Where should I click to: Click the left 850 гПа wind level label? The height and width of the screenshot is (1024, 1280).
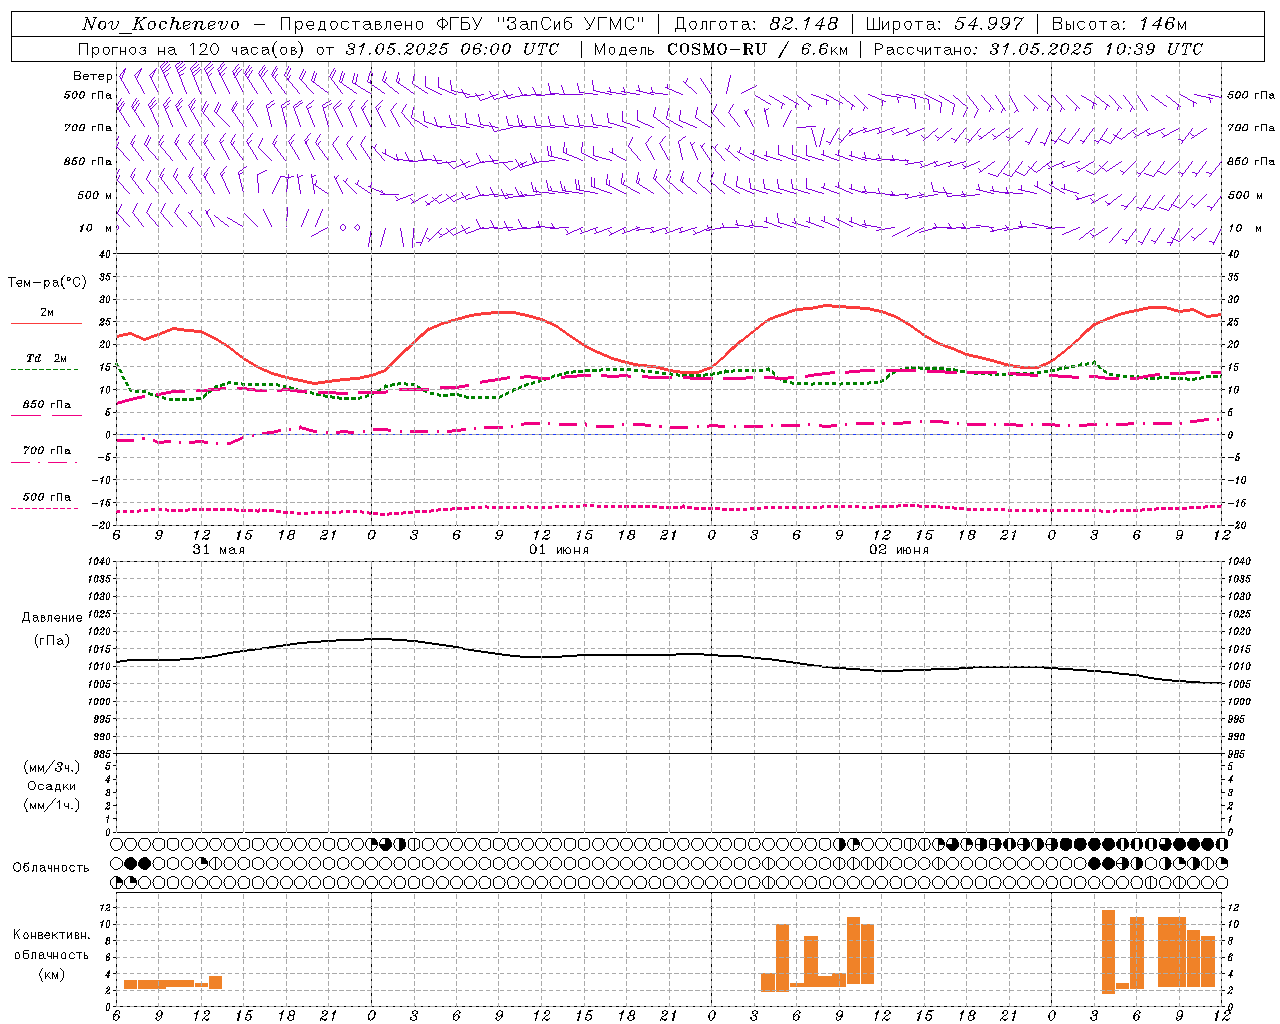[88, 161]
